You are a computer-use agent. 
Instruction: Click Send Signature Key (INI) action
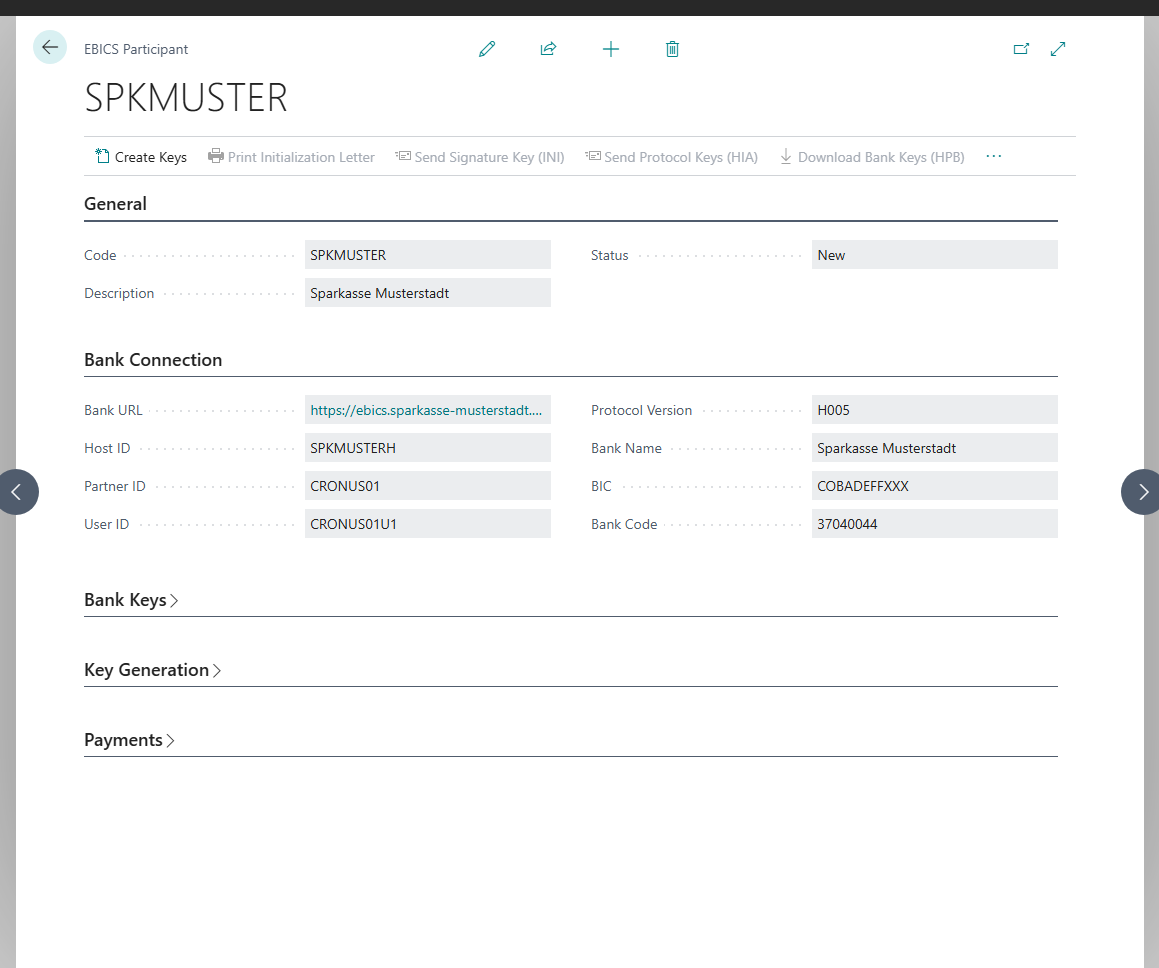(x=480, y=157)
